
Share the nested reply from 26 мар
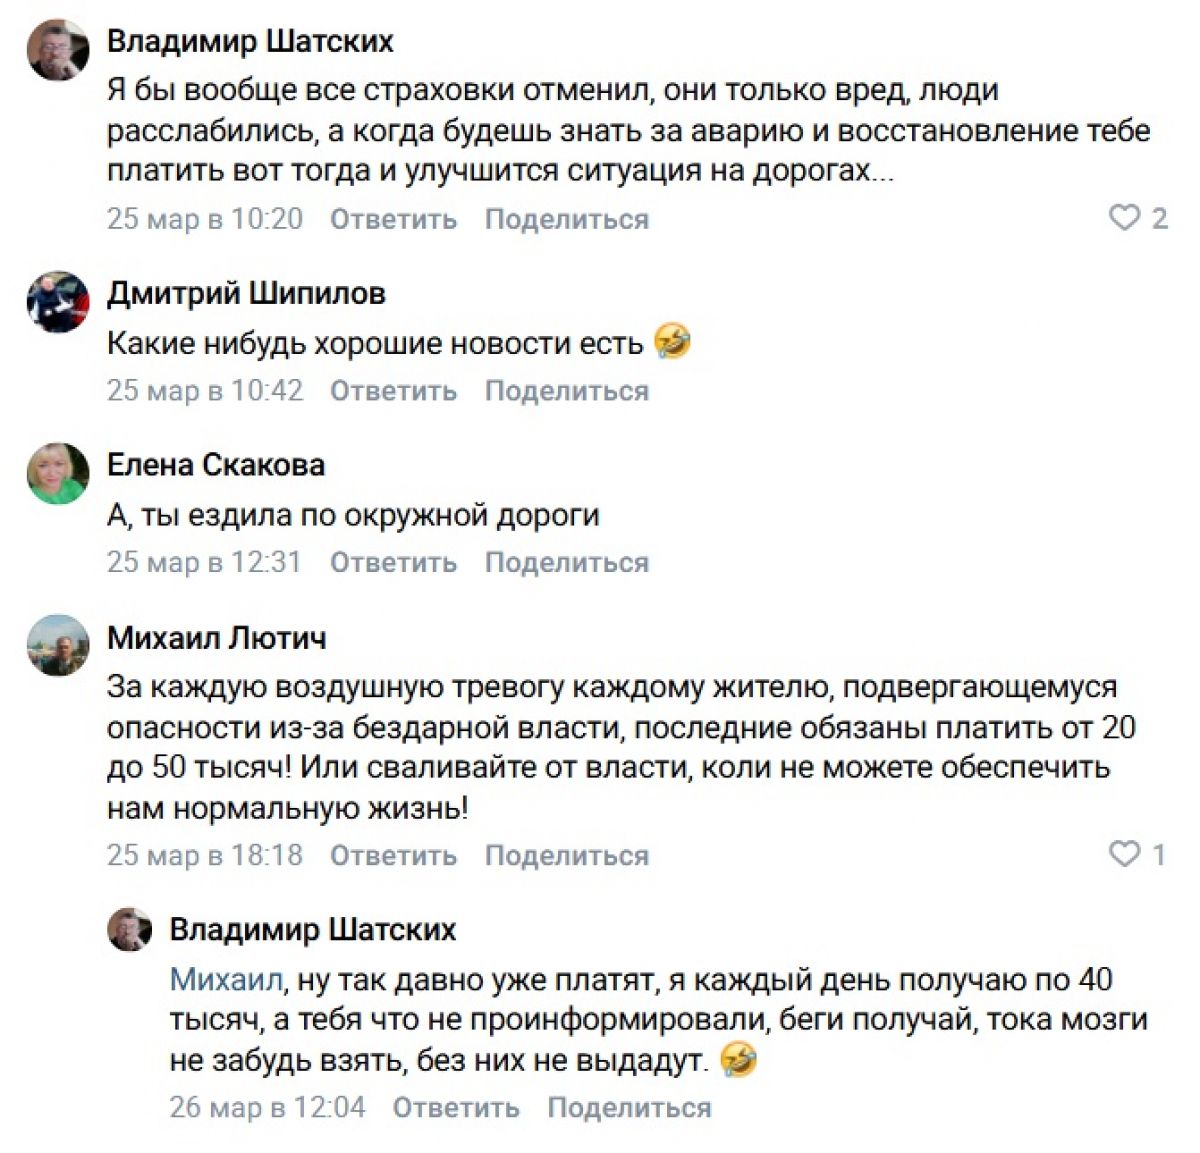[629, 1108]
